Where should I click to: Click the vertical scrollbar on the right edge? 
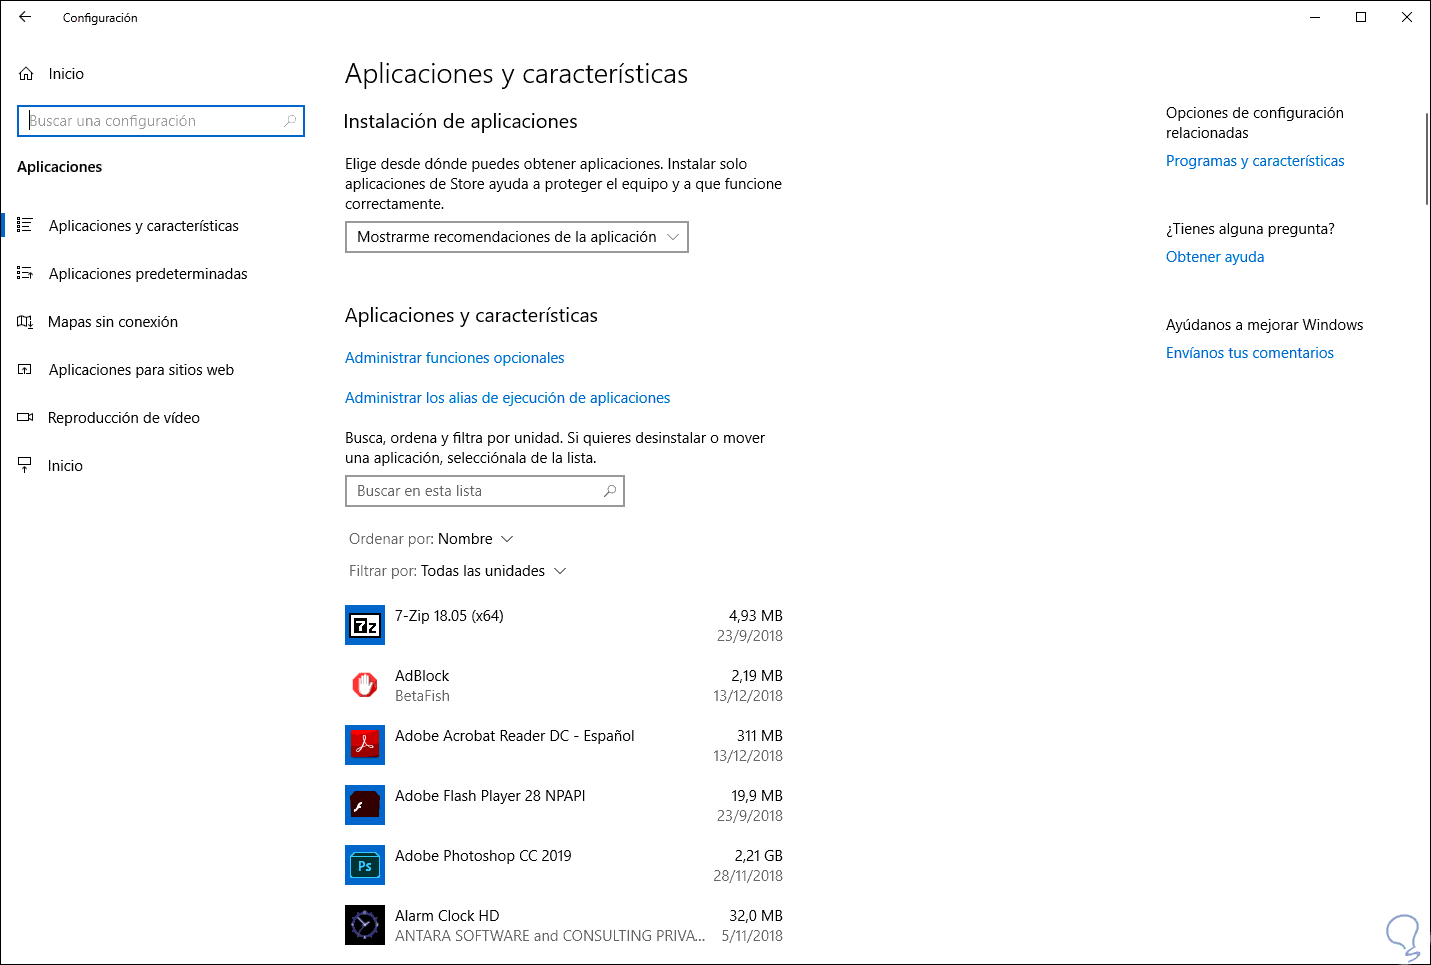point(1427,160)
